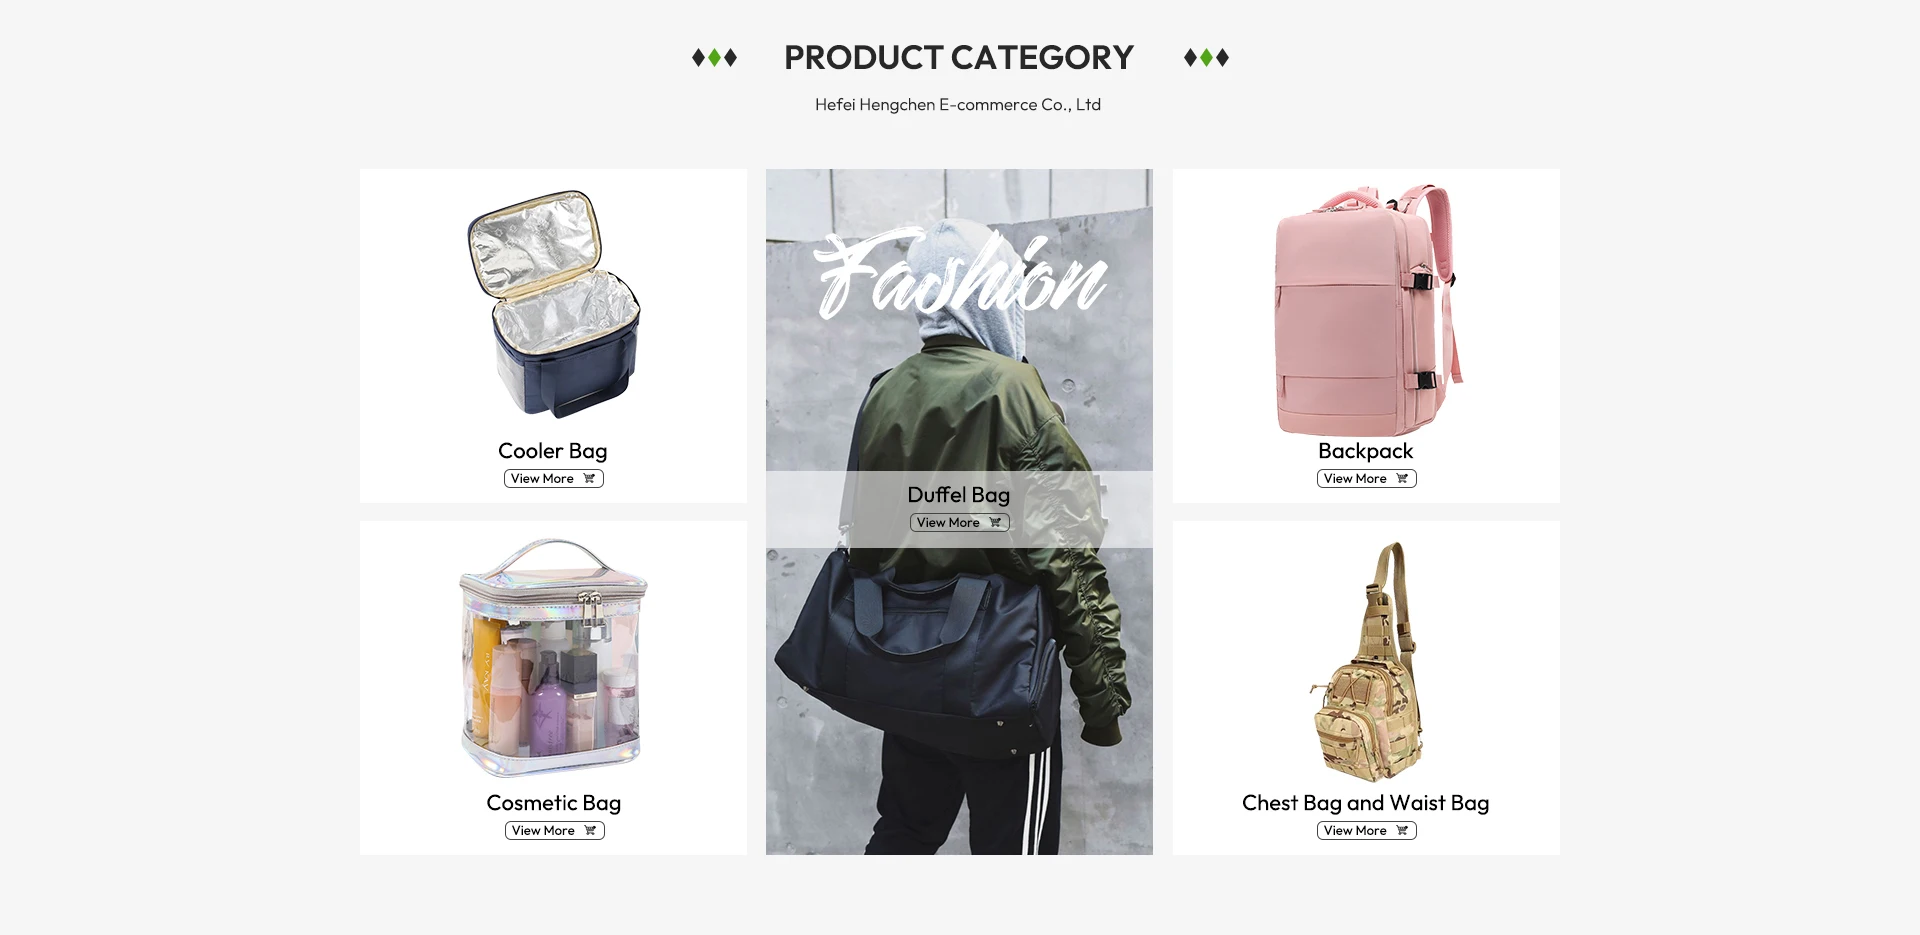Click the cart icon under Backpack
1920x935 pixels.
click(1402, 479)
